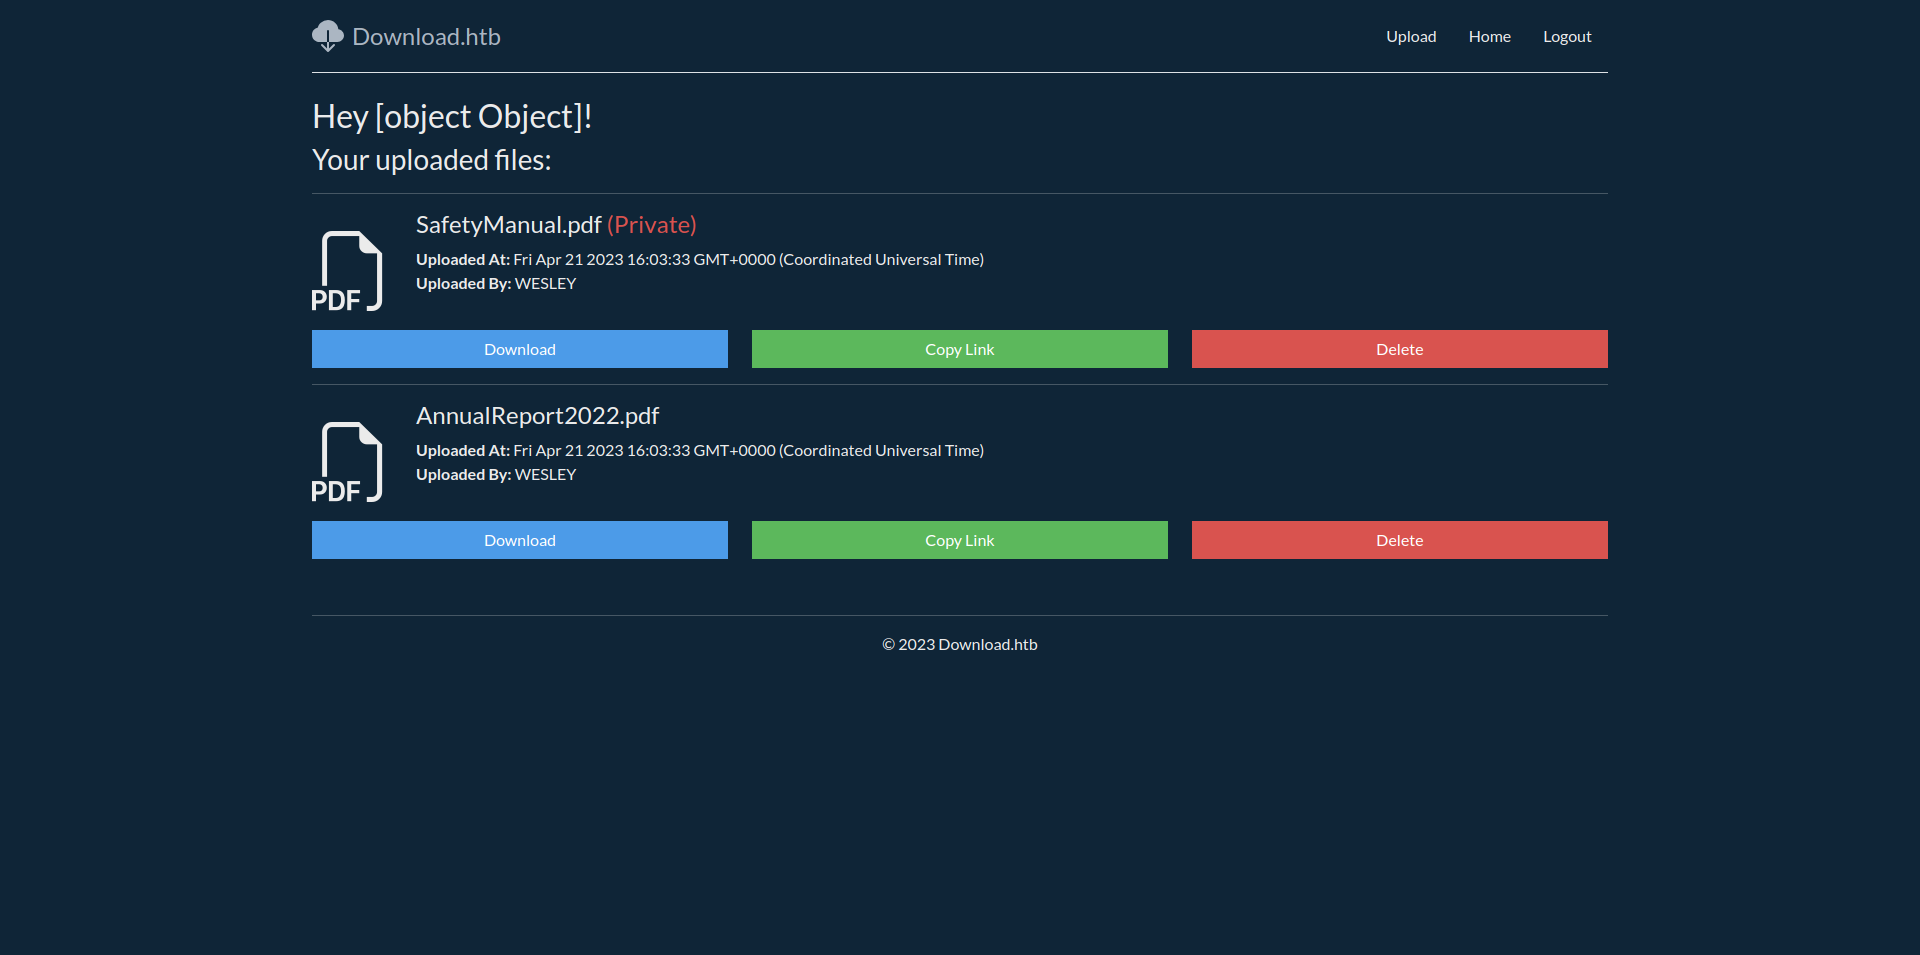This screenshot has width=1920, height=955.
Task: Download the SafetyManual.pdf file
Action: click(519, 349)
